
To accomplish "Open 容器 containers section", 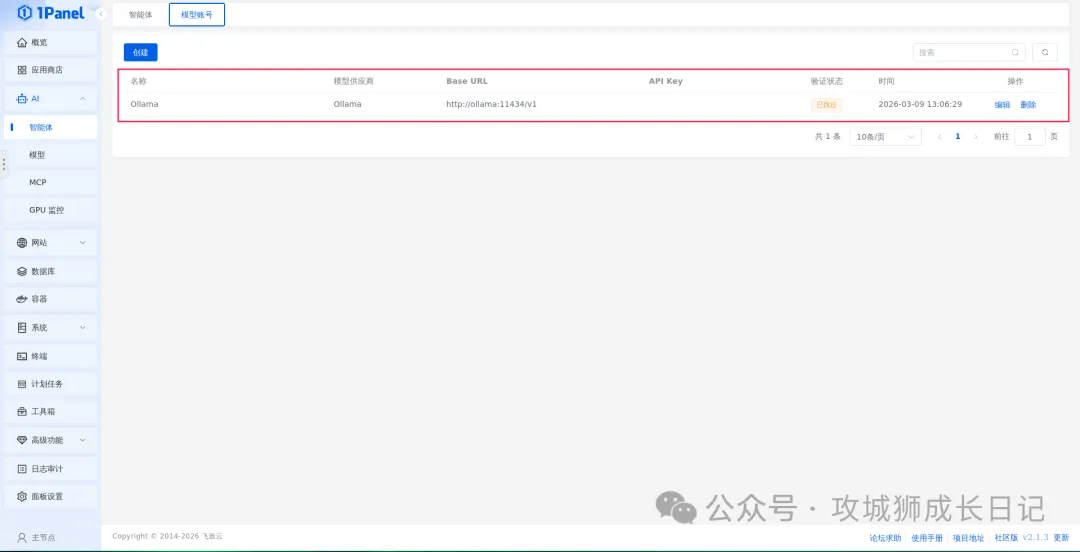I will point(39,299).
